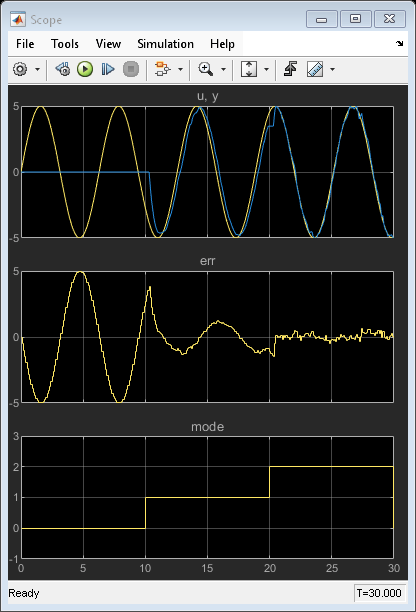Open the View menu
Image resolution: width=416 pixels, height=612 pixels.
tap(108, 44)
